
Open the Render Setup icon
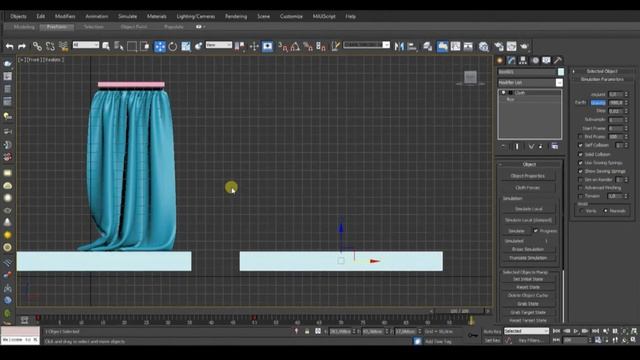[499, 47]
